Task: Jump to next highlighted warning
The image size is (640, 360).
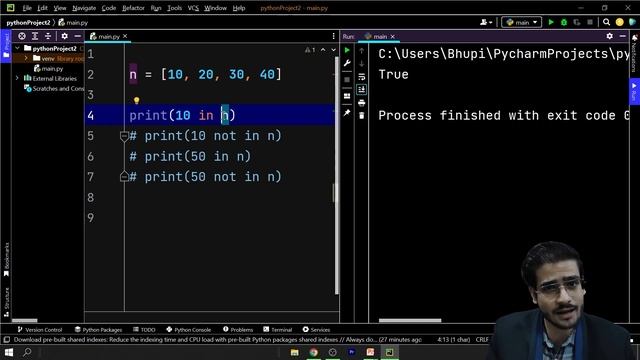Action: (333, 50)
